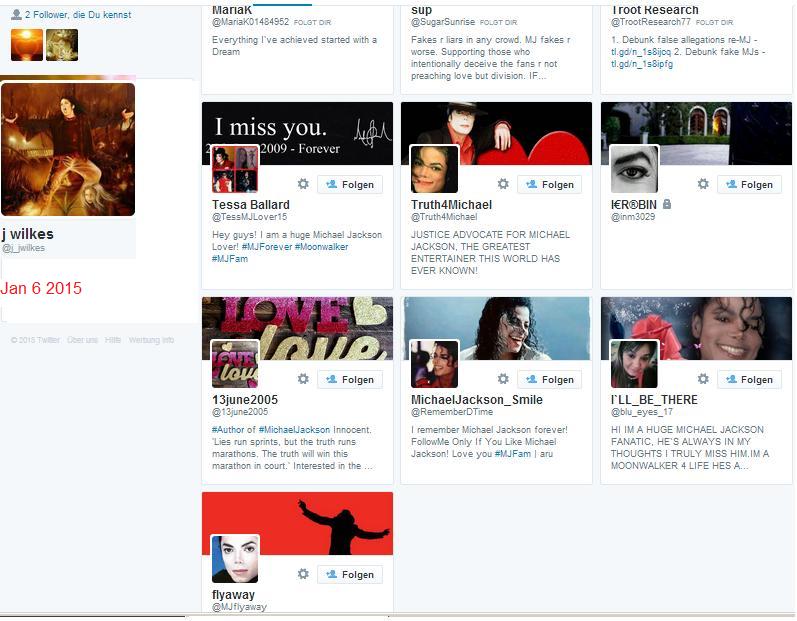Open @TrootResearch77 handle link
The height and width of the screenshot is (621, 797).
pyautogui.click(x=651, y=22)
